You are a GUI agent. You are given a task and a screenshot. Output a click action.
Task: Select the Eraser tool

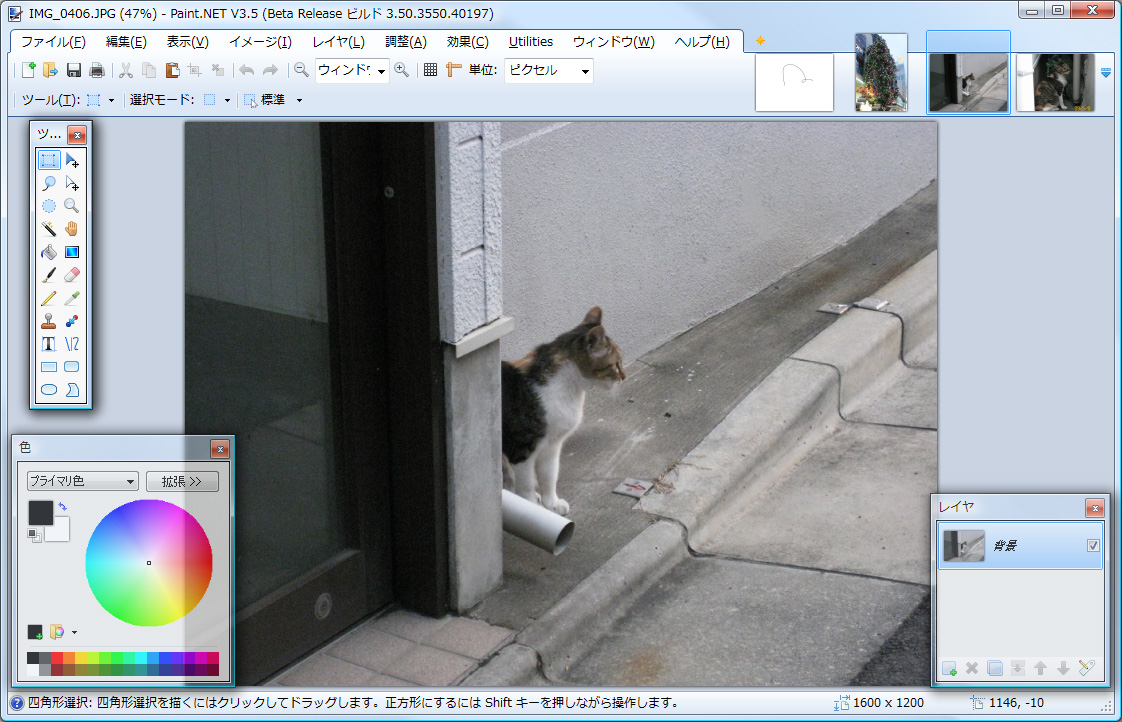click(x=72, y=274)
